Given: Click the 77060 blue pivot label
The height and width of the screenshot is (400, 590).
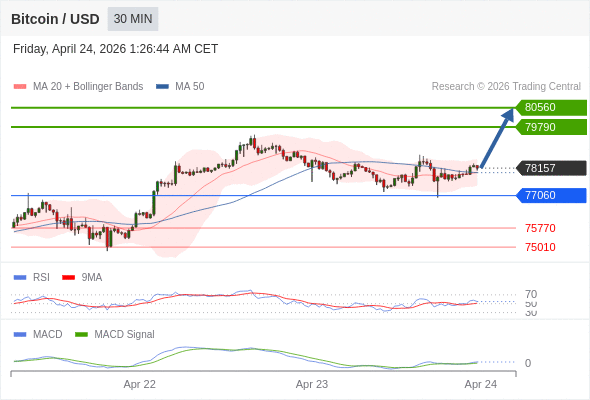Looking at the screenshot, I should point(551,195).
